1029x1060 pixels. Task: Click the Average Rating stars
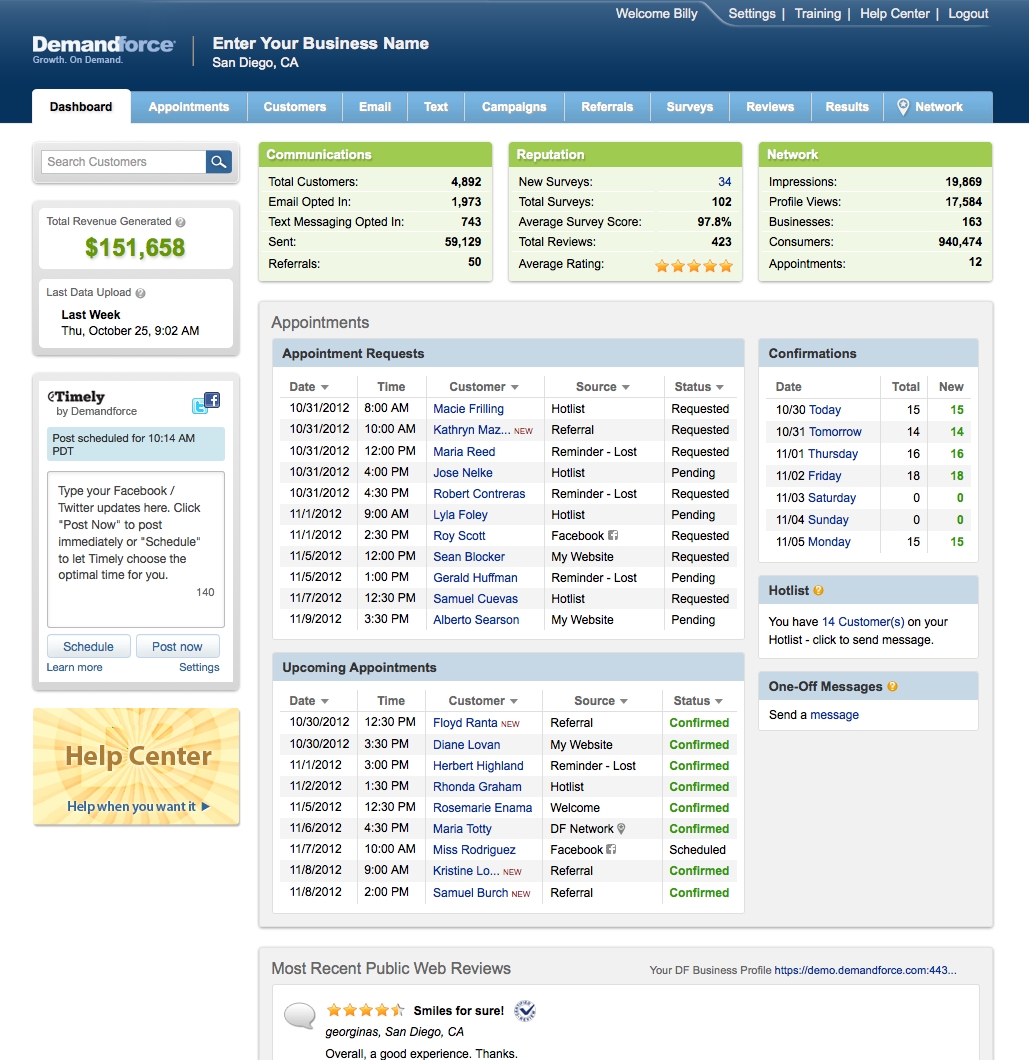pos(694,266)
